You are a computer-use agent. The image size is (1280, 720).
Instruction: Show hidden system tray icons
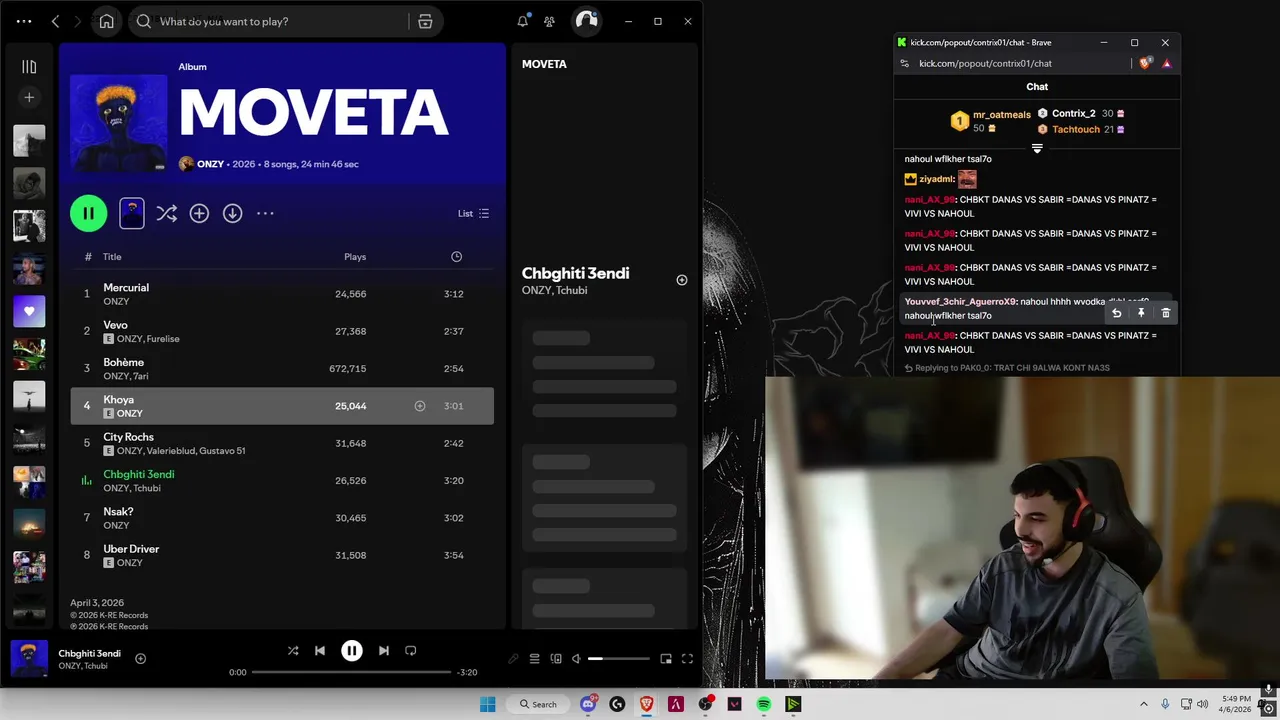1143,704
